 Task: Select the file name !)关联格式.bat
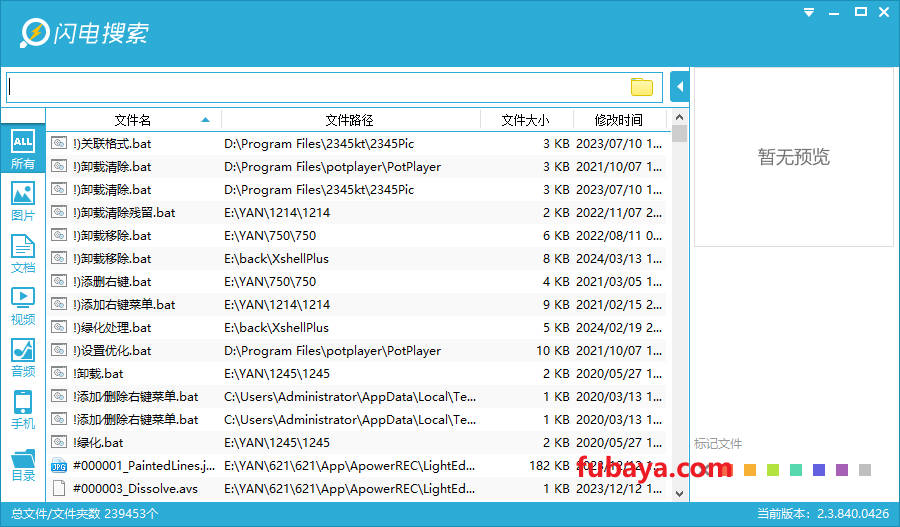pyautogui.click(x=112, y=144)
